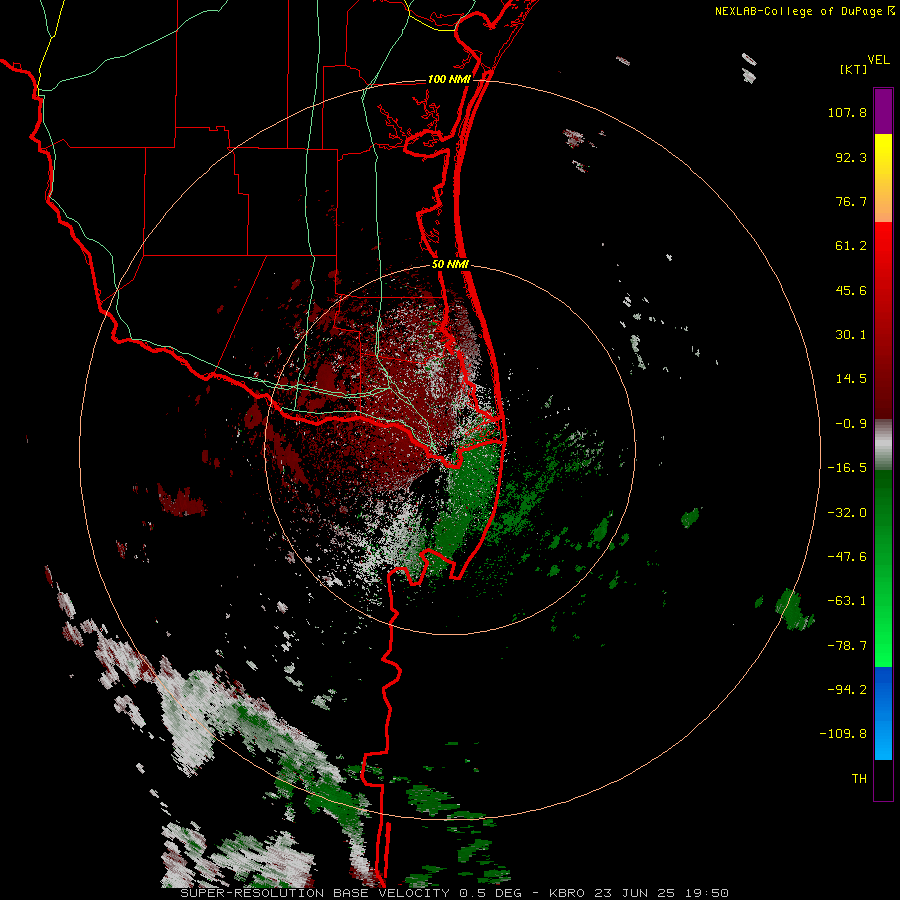Screen dimensions: 900x900
Task: Pick the green segment of the velocity bar
Action: [x=883, y=568]
